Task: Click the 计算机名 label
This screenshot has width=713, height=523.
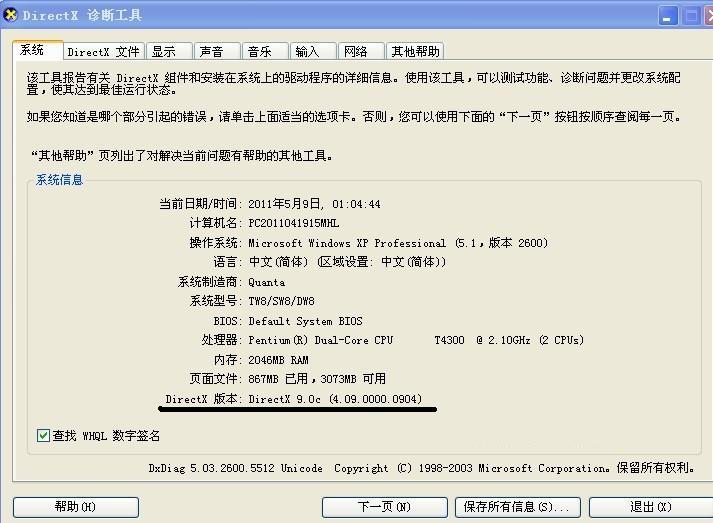Action: 216,223
